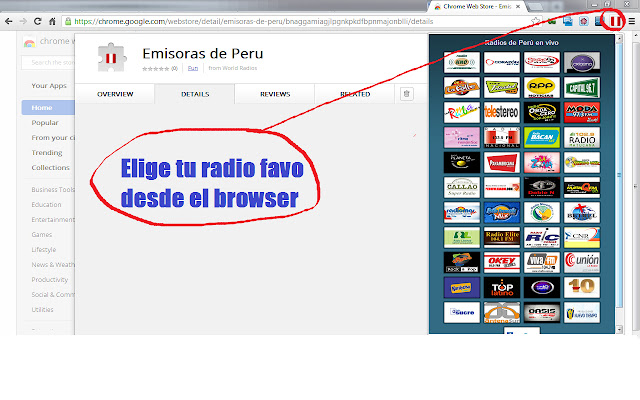Open the Games category

tap(42, 235)
